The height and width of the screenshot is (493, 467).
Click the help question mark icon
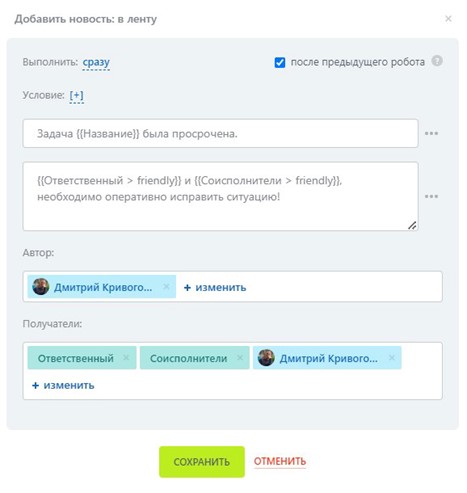pyautogui.click(x=437, y=61)
